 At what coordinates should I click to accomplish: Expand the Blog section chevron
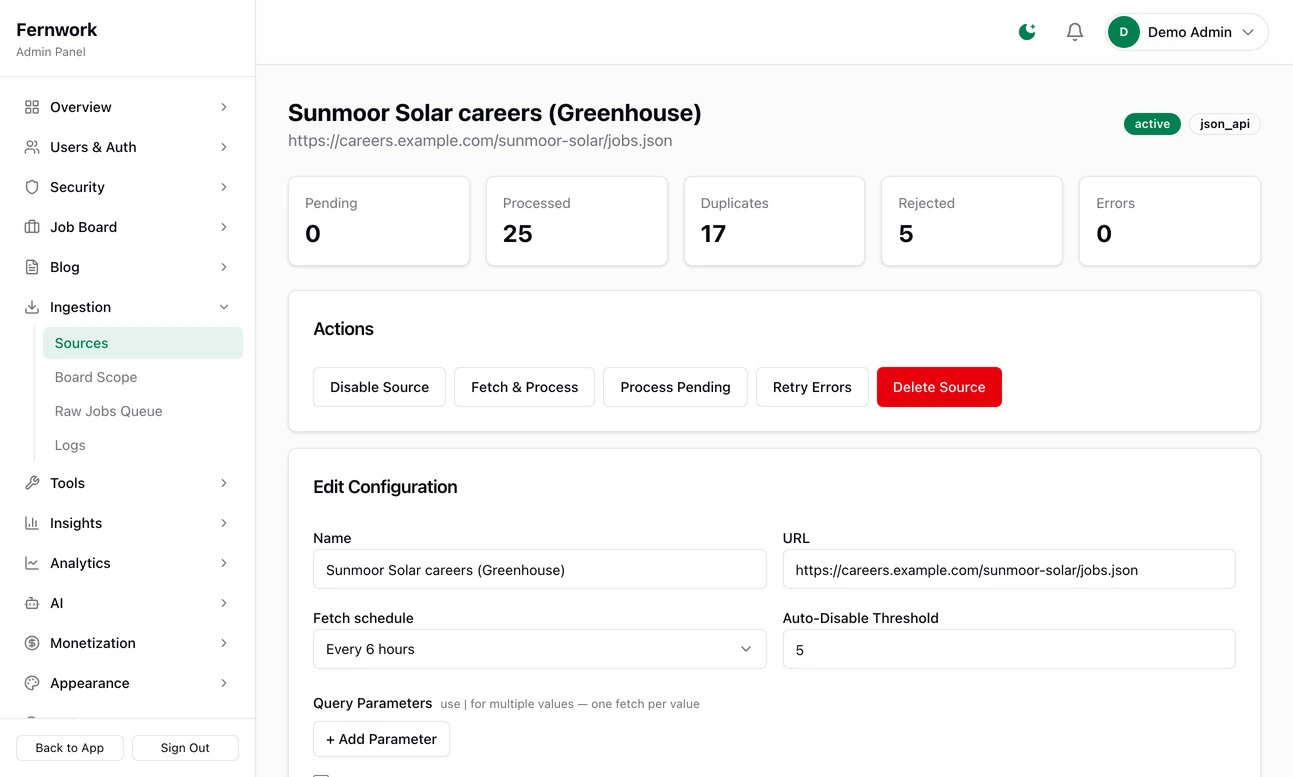click(224, 267)
